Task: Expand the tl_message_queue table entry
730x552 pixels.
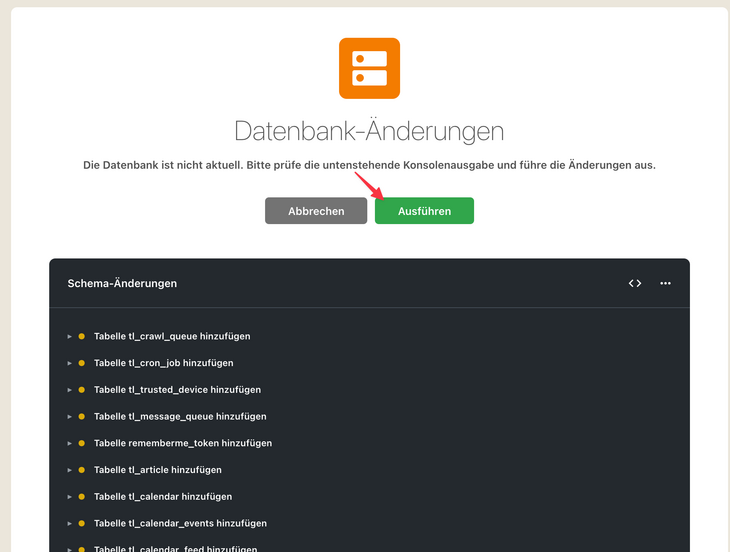Action: pos(69,417)
